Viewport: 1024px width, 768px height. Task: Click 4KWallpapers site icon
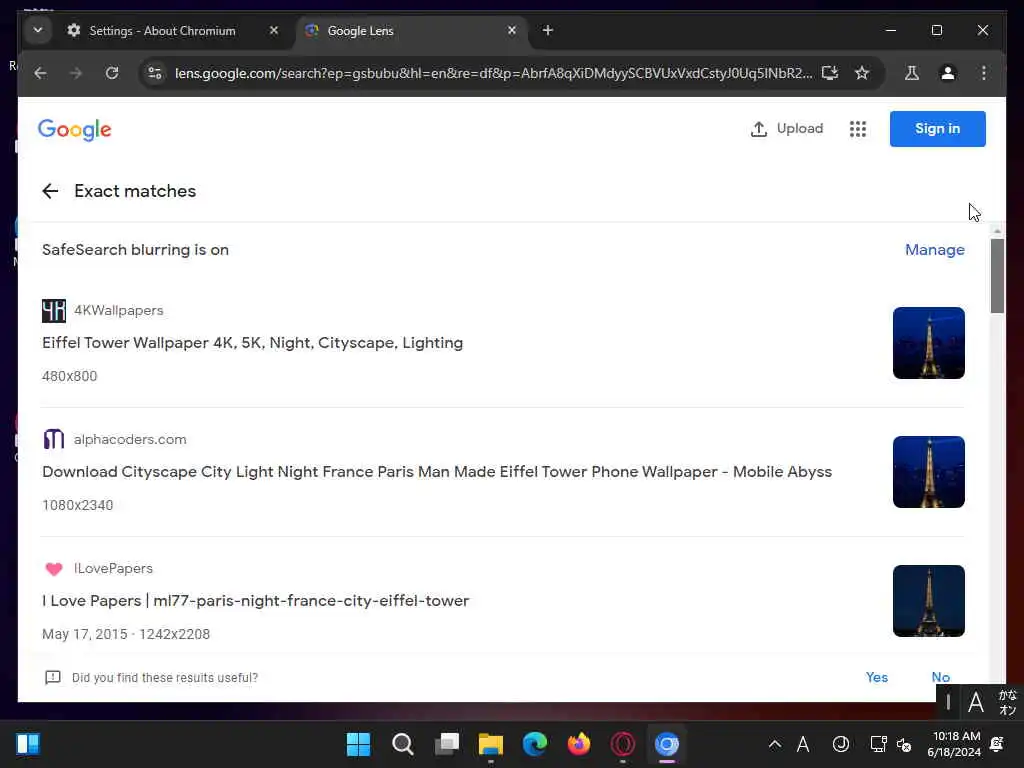pos(54,311)
